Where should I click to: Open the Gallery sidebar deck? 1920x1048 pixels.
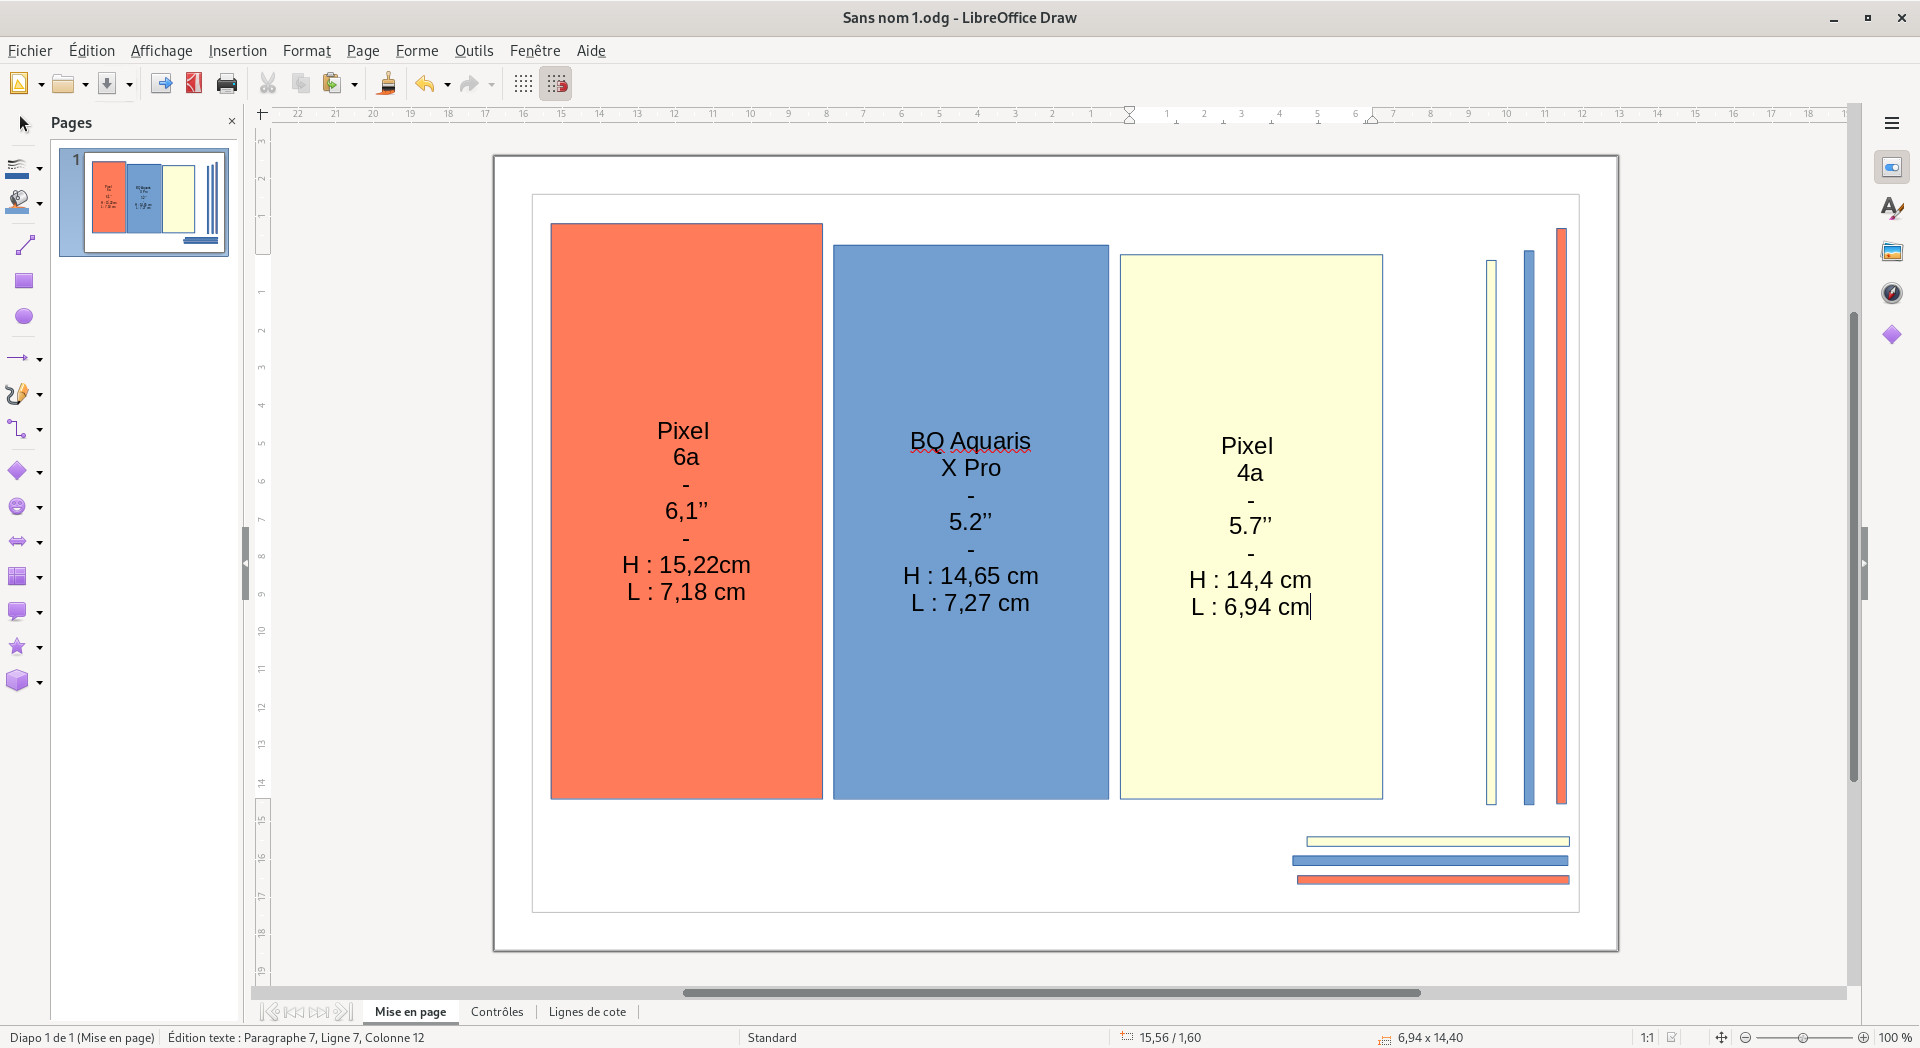pyautogui.click(x=1891, y=251)
